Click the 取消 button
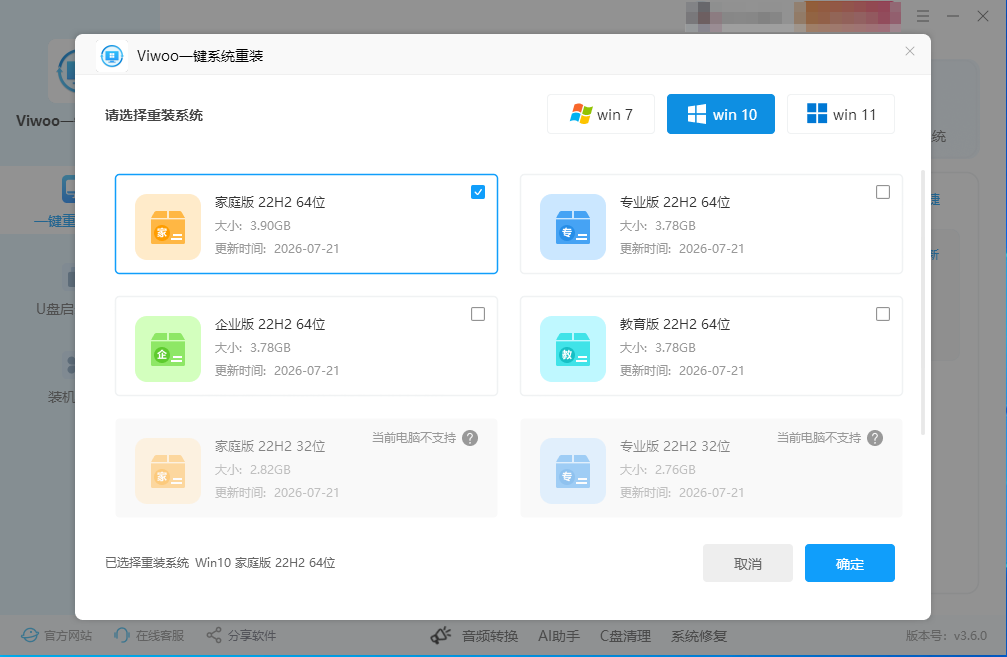The height and width of the screenshot is (657, 1007). tap(748, 563)
